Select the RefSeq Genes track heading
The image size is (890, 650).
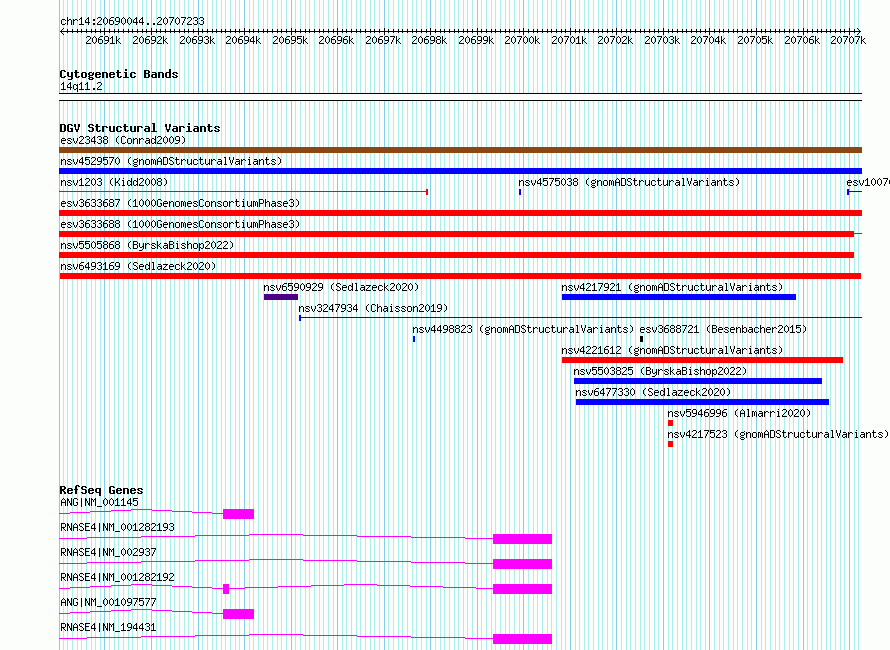pos(102,490)
